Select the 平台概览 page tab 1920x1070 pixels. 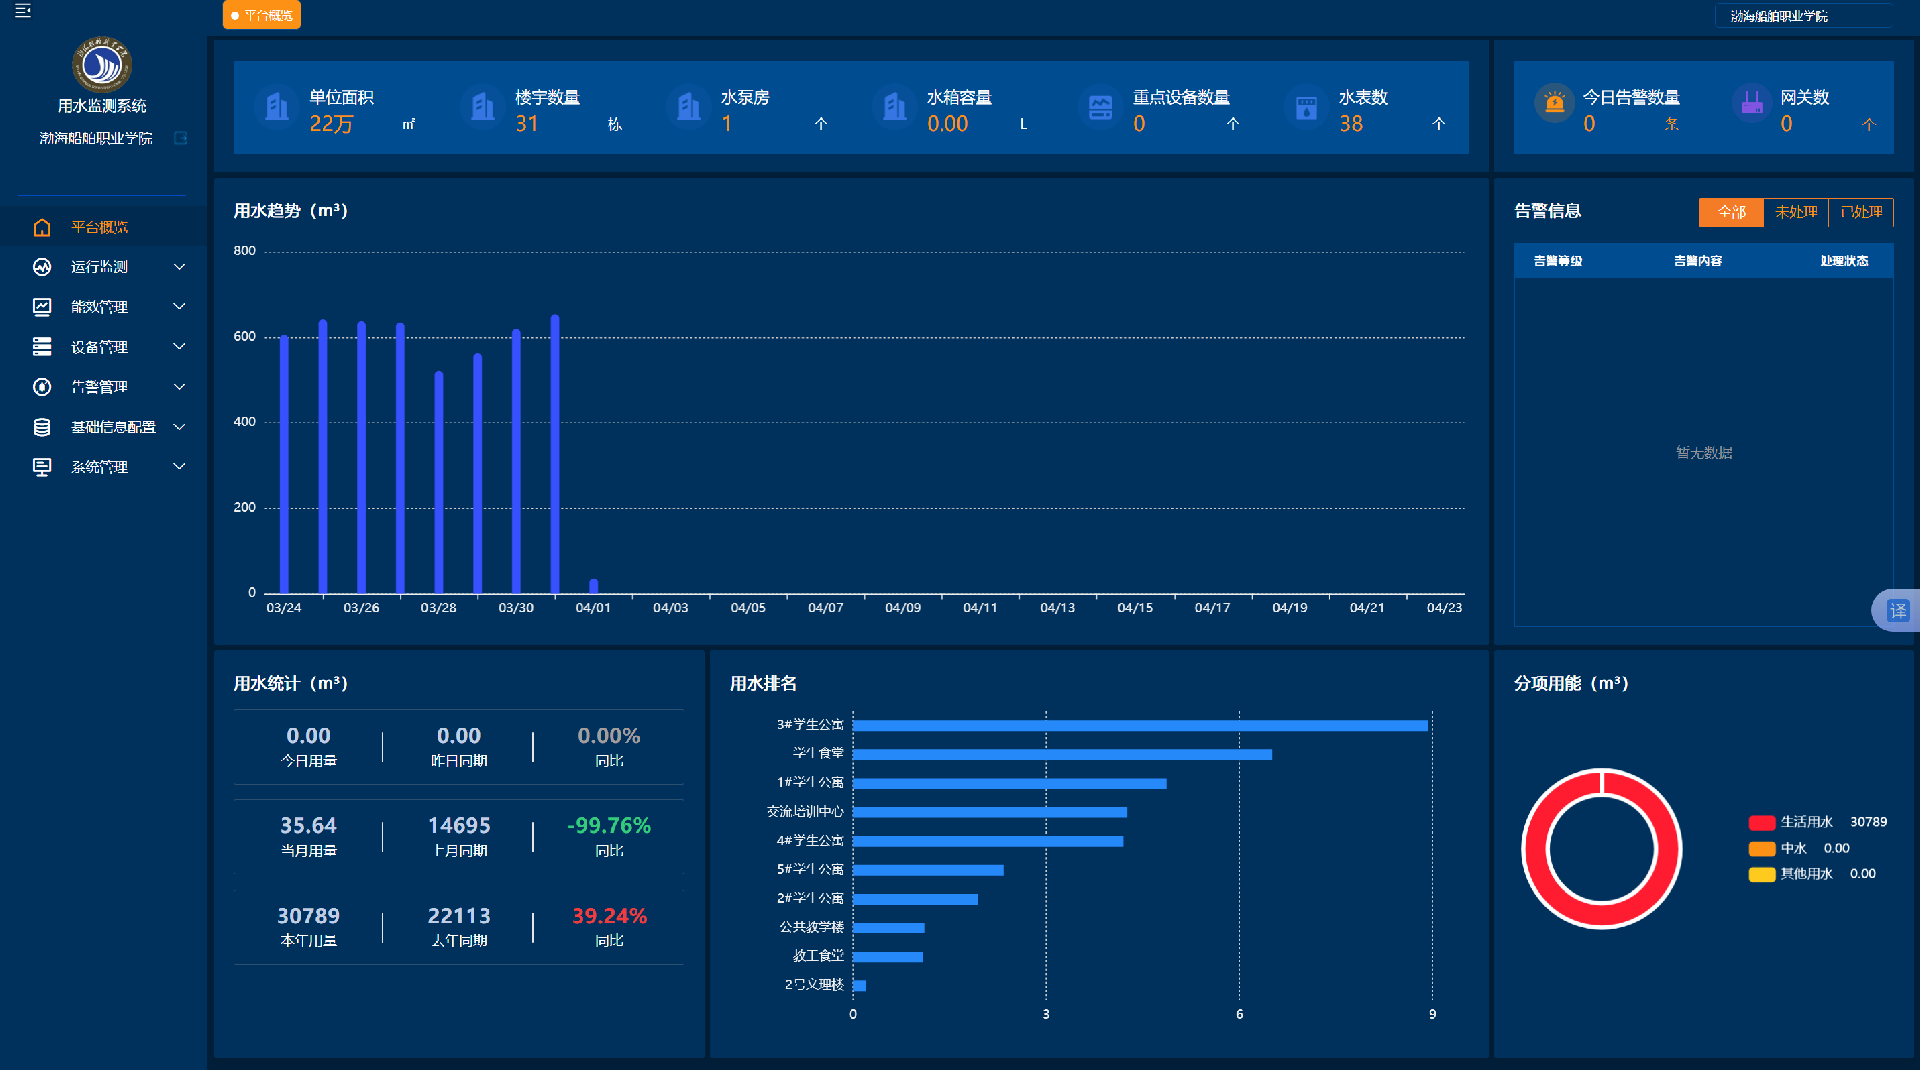[x=262, y=15]
